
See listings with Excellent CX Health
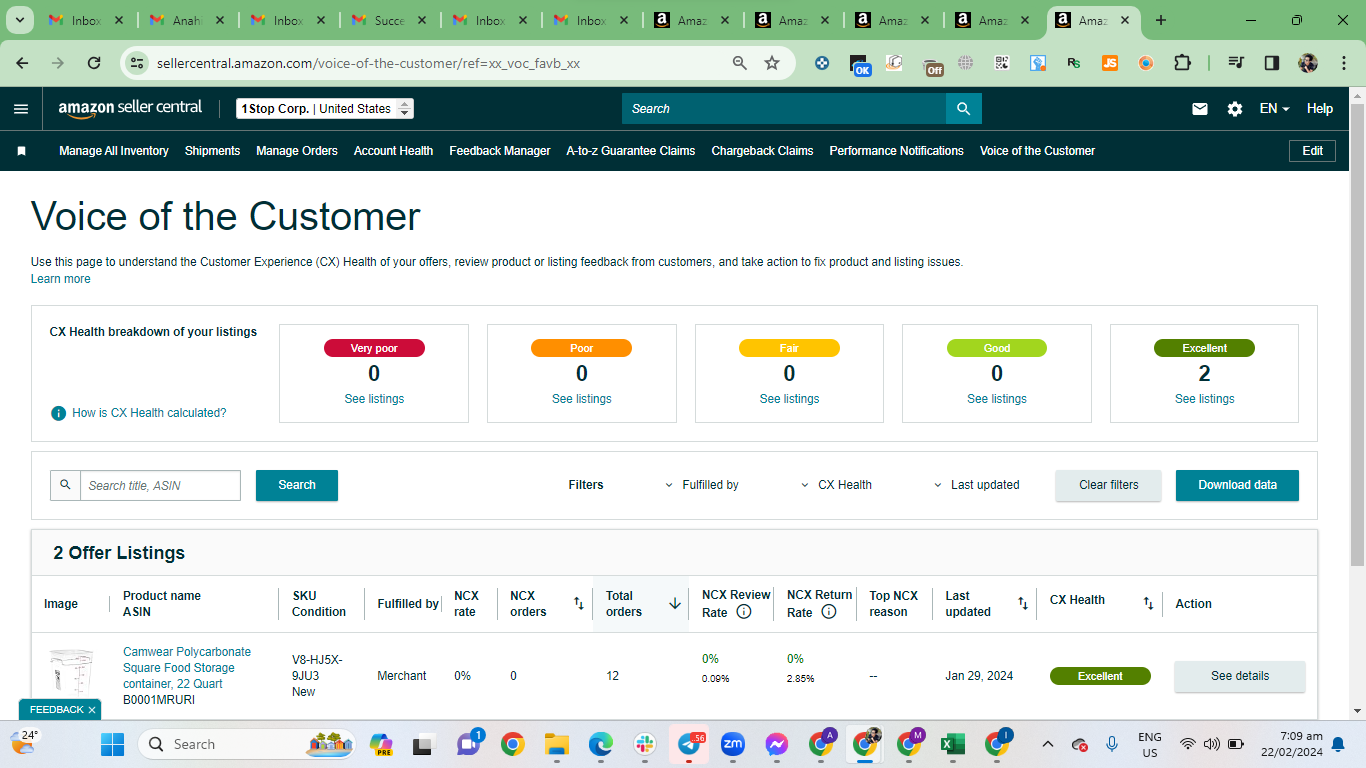coord(1205,399)
